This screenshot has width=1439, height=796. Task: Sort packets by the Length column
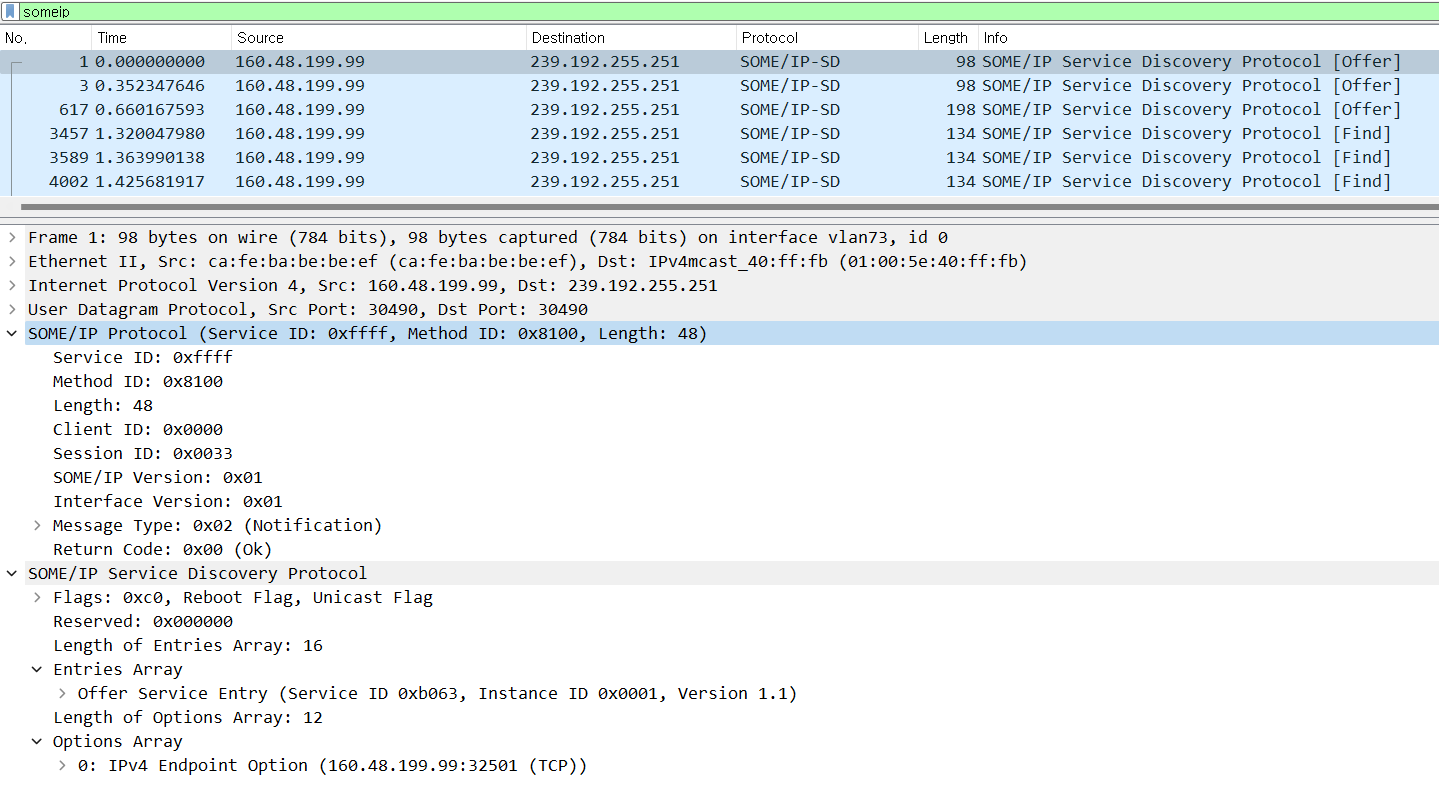tap(948, 38)
